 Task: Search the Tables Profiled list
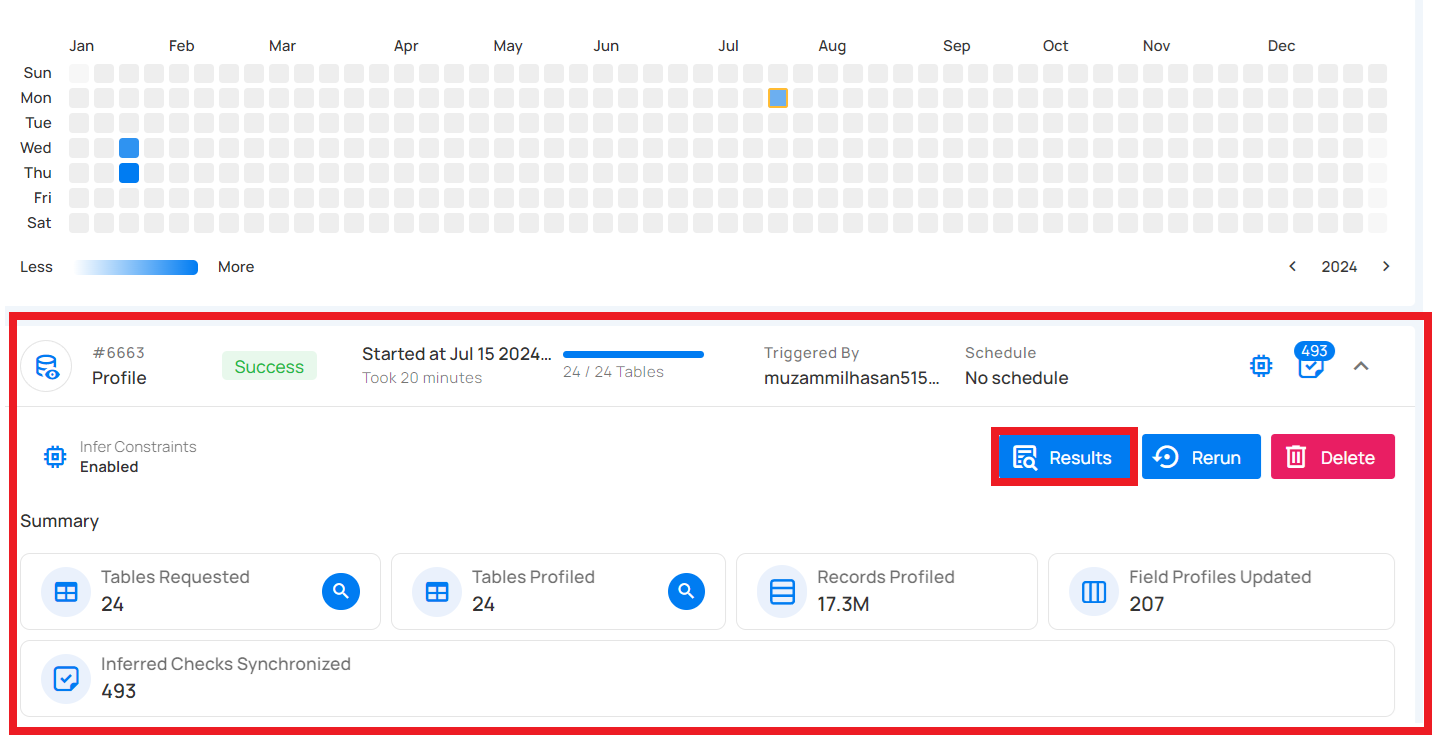pyautogui.click(x=686, y=591)
